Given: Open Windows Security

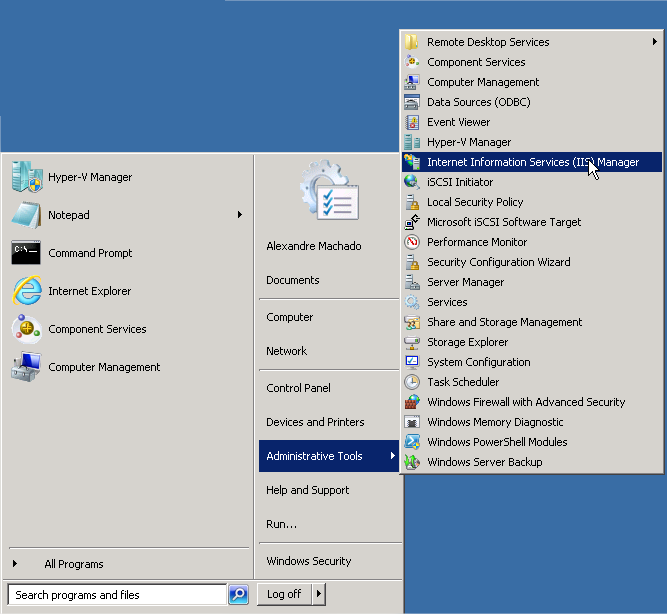Looking at the screenshot, I should pyautogui.click(x=309, y=561).
